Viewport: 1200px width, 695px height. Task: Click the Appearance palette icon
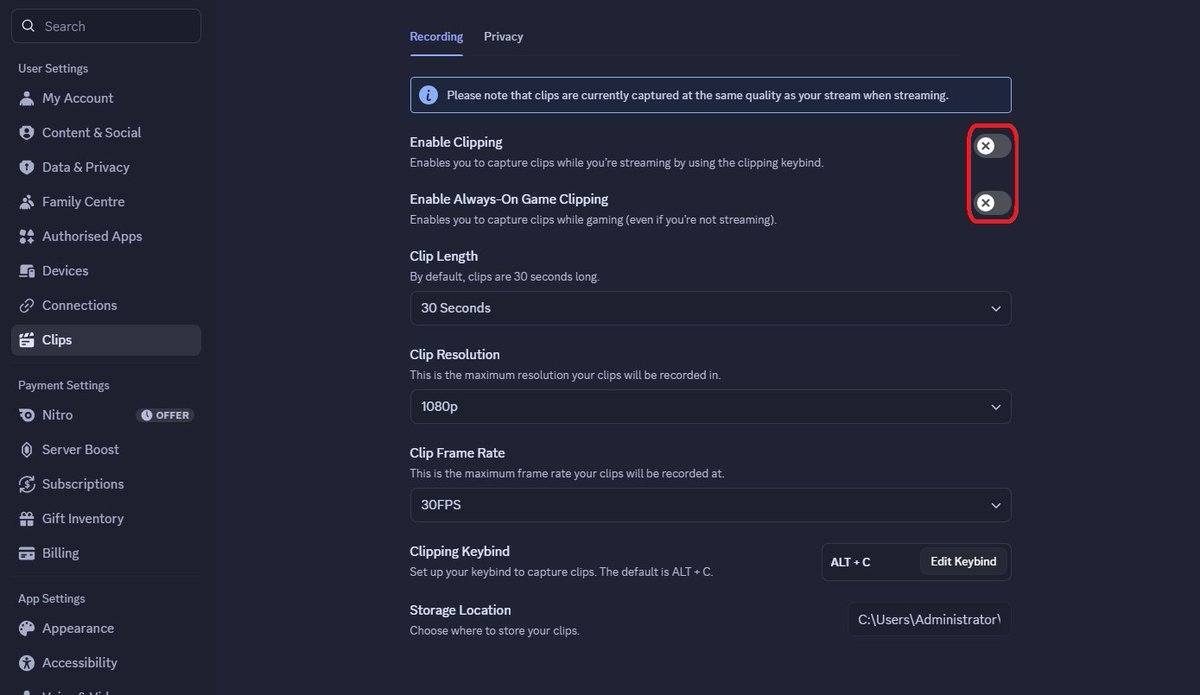[x=27, y=629]
